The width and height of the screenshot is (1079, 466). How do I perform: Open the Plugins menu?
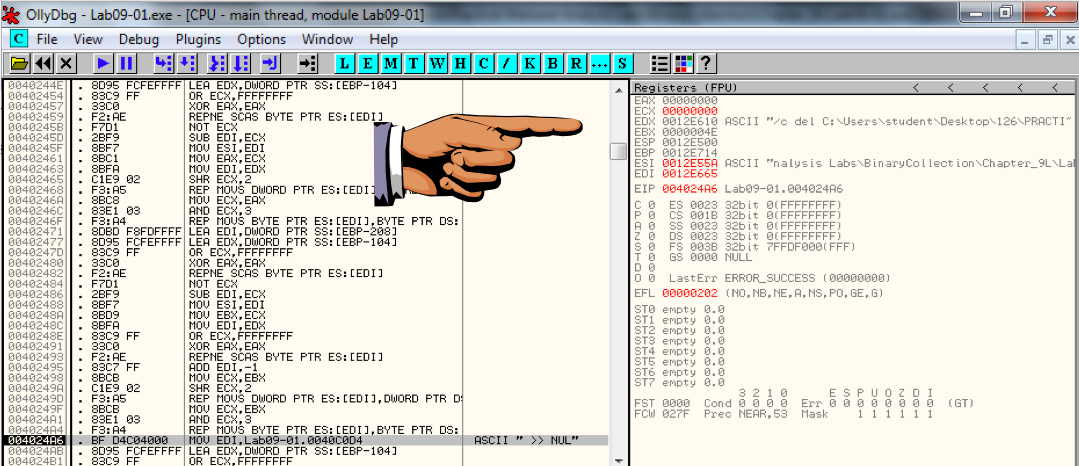(x=198, y=39)
